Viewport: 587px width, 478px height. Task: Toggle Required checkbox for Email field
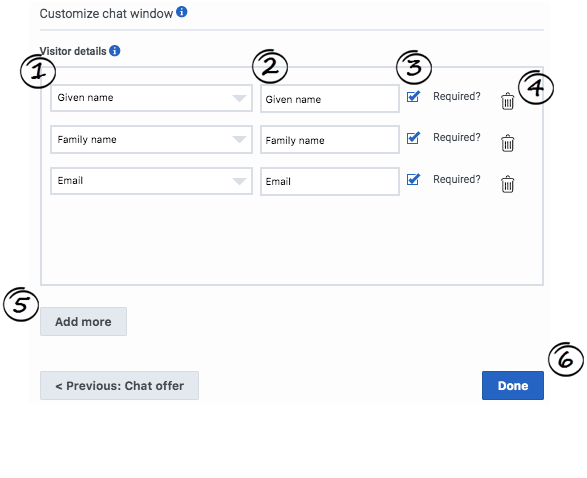(x=413, y=179)
